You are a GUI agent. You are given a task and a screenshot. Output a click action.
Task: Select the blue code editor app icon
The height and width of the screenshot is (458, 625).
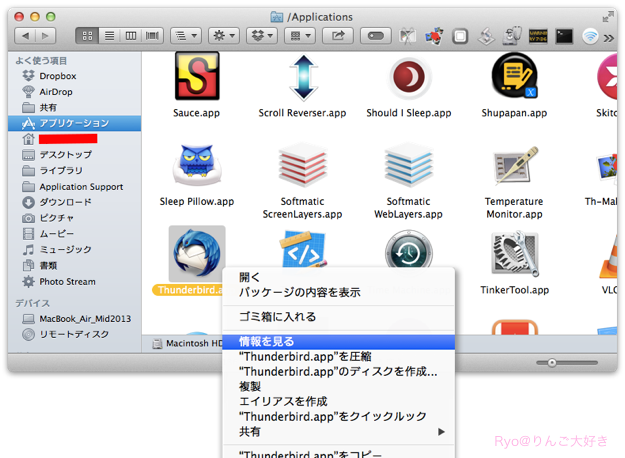pos(303,250)
